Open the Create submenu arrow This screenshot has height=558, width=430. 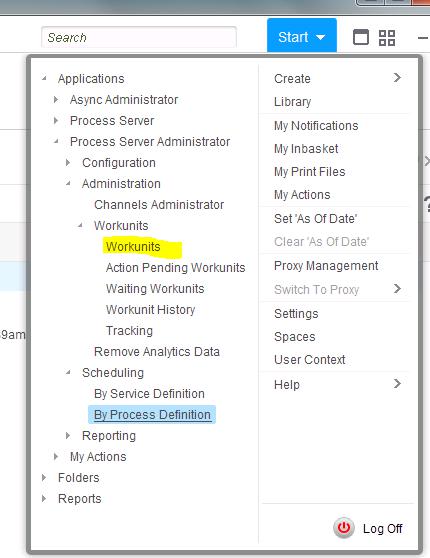click(397, 78)
